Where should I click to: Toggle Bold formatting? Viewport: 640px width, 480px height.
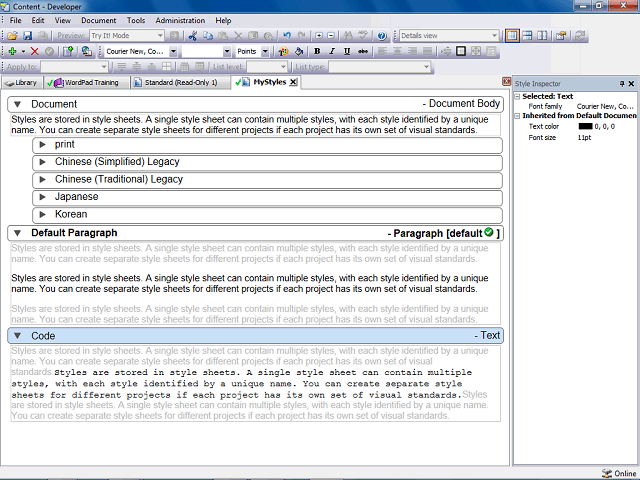point(317,51)
